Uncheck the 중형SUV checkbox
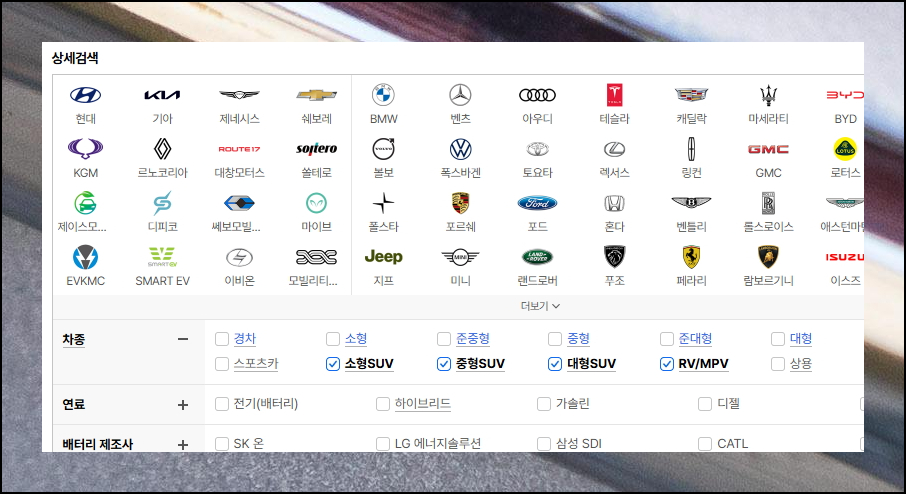The height and width of the screenshot is (494, 906). (444, 363)
